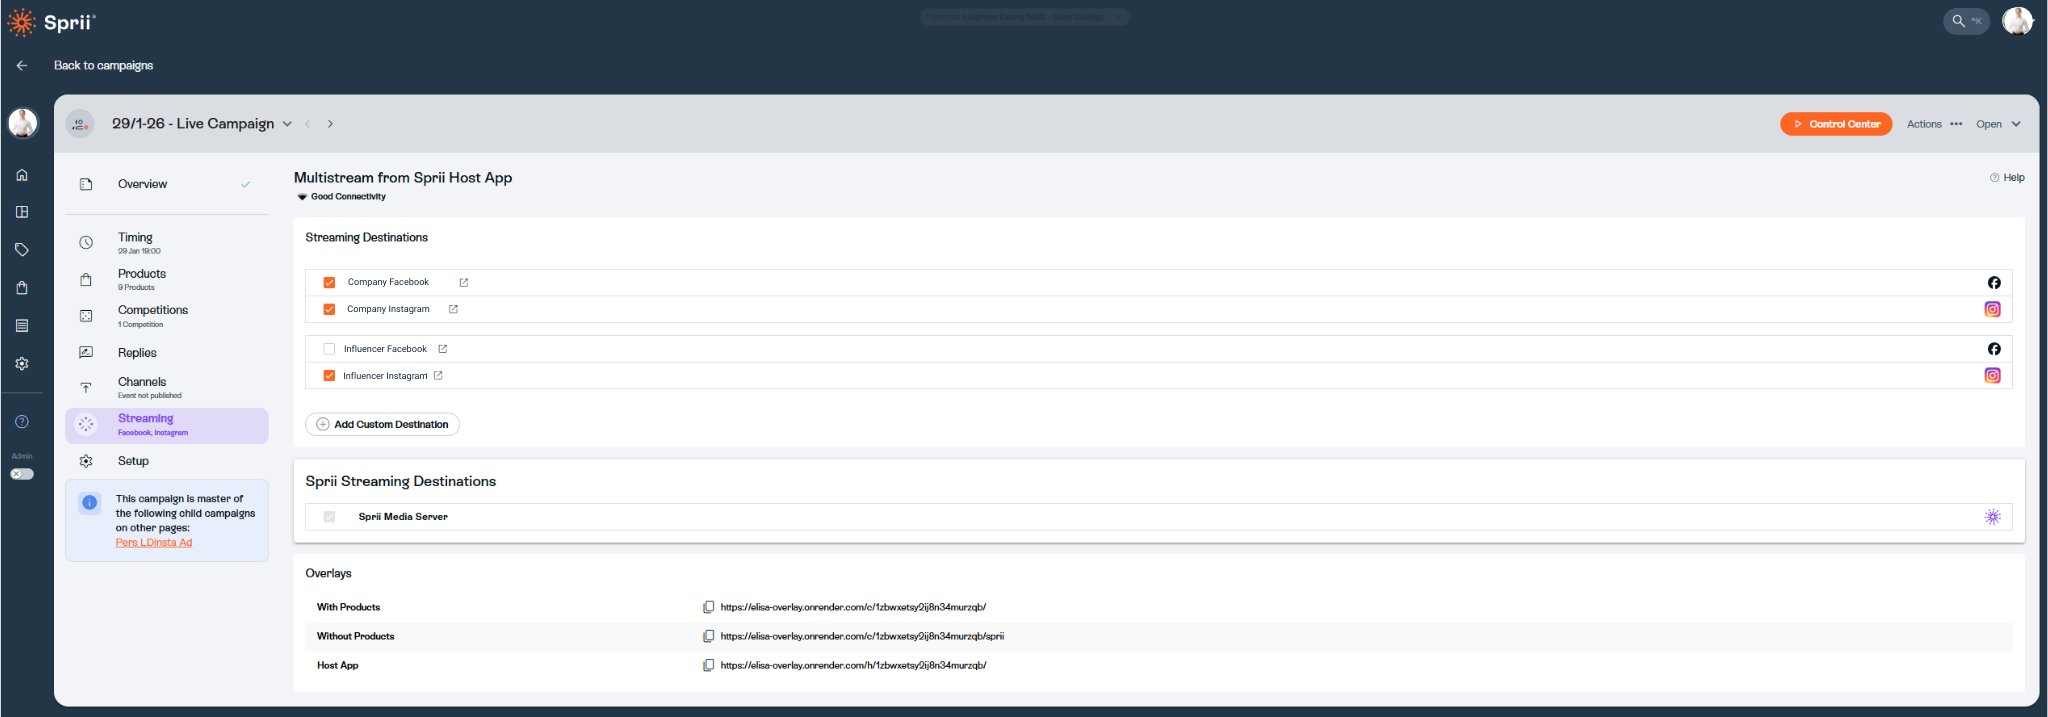This screenshot has height=717, width=2048.
Task: Click Facebook logo on Influencer Facebook row
Action: (1994, 349)
